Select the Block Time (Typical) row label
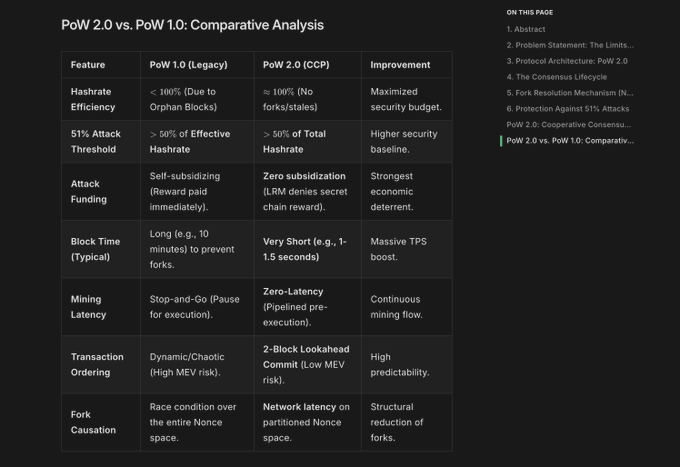The image size is (680, 467). tap(97, 249)
